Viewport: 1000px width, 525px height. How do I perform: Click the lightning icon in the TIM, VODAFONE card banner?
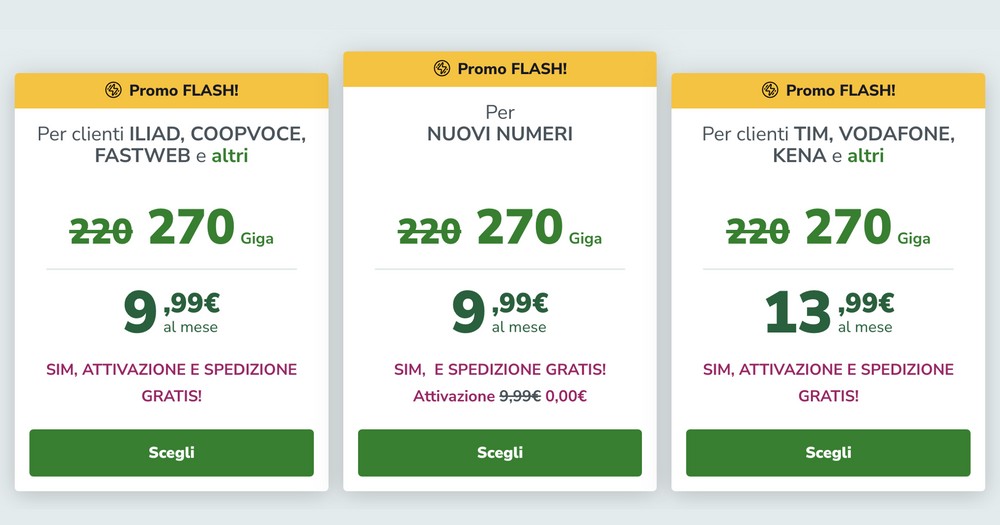click(x=770, y=90)
